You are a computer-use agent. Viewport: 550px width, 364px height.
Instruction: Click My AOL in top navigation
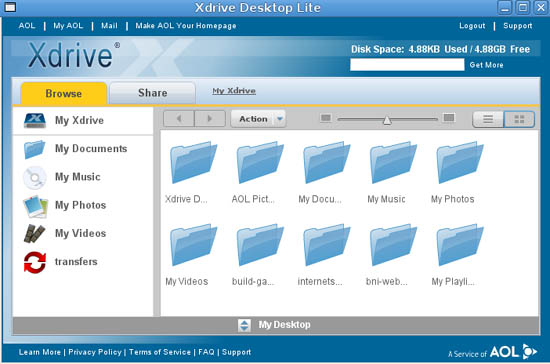point(68,26)
